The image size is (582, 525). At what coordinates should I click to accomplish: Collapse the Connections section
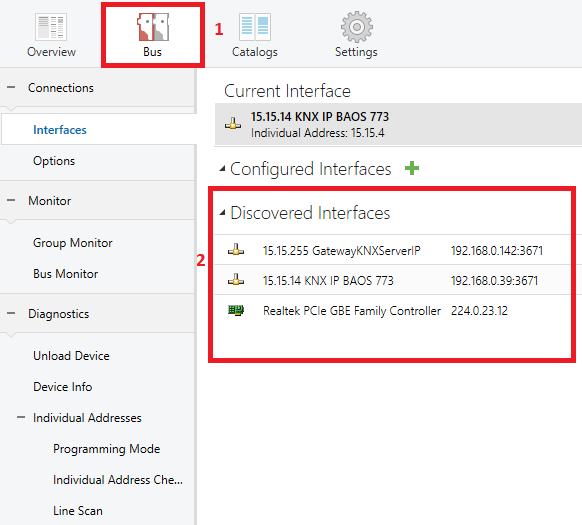[11, 88]
